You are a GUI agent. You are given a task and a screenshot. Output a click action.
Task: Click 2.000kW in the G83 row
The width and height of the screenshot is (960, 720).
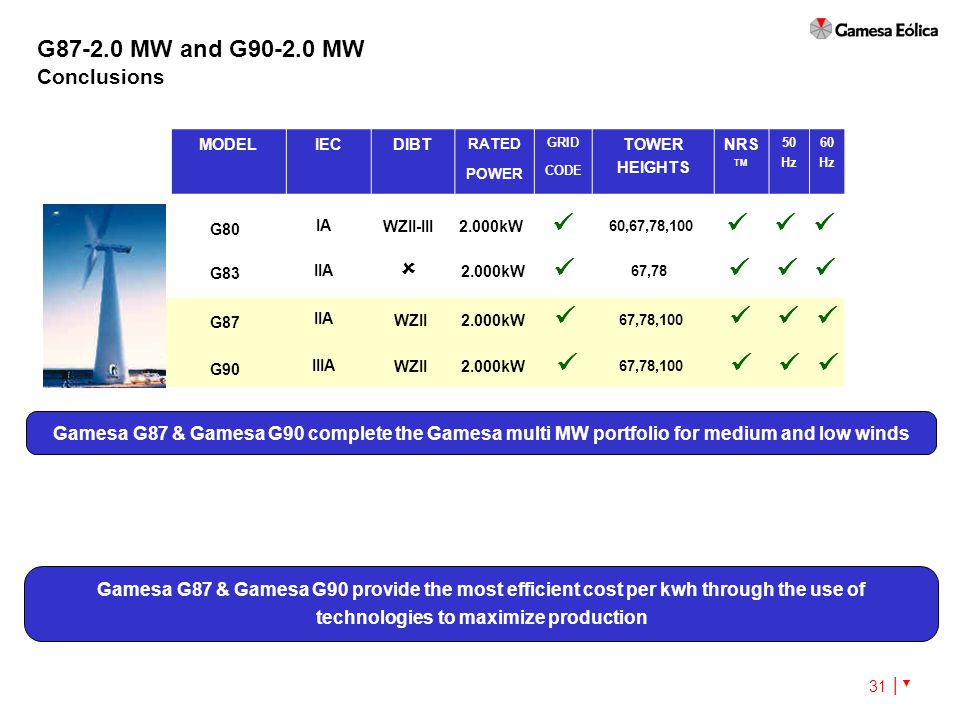click(493, 271)
